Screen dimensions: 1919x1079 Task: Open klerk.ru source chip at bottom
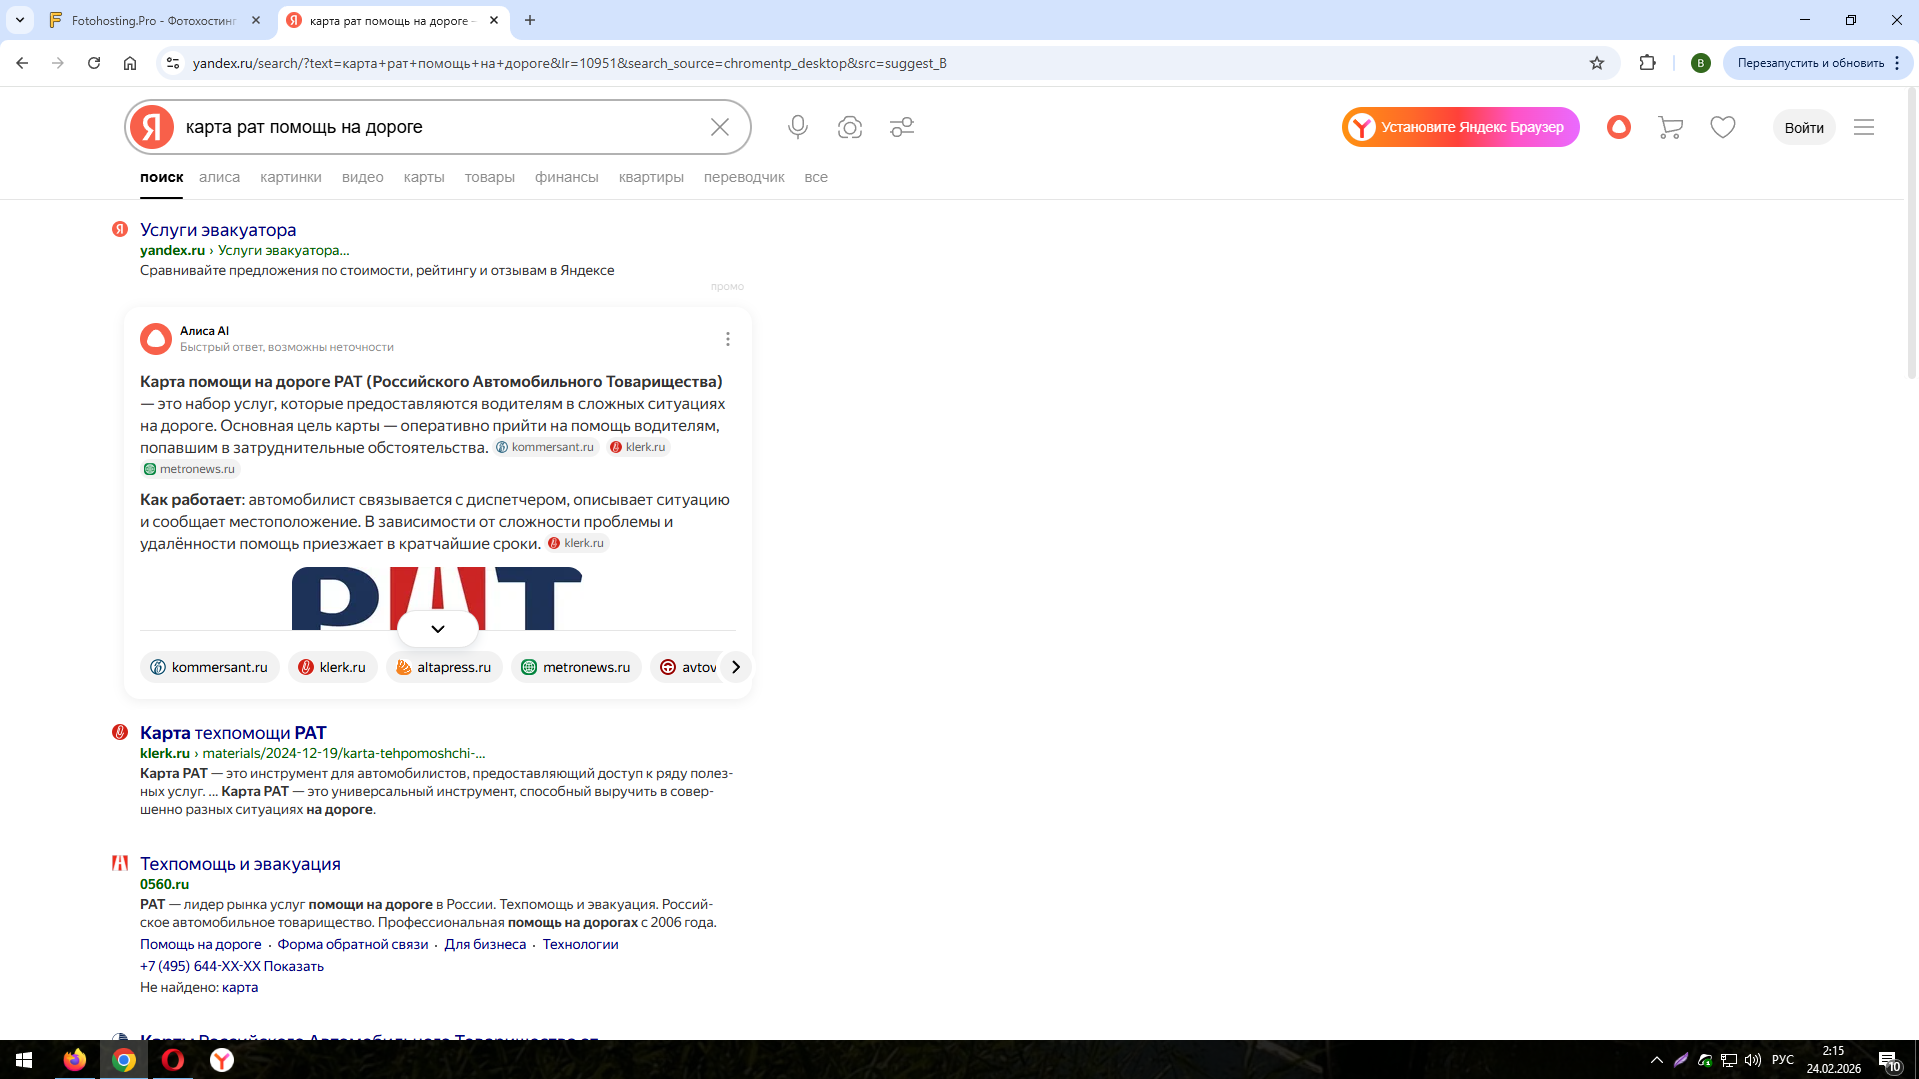click(x=333, y=667)
